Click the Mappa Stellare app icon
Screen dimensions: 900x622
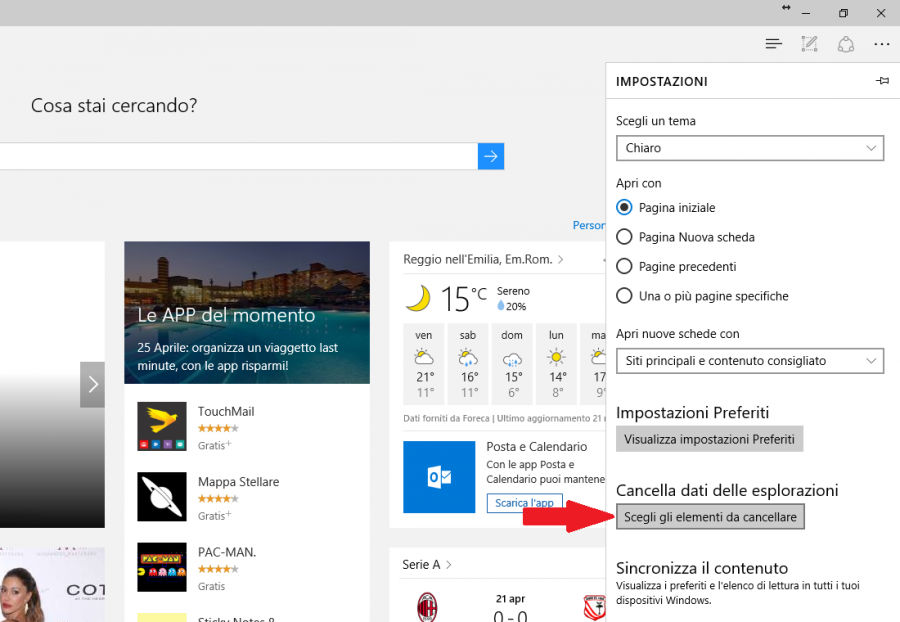click(x=162, y=497)
